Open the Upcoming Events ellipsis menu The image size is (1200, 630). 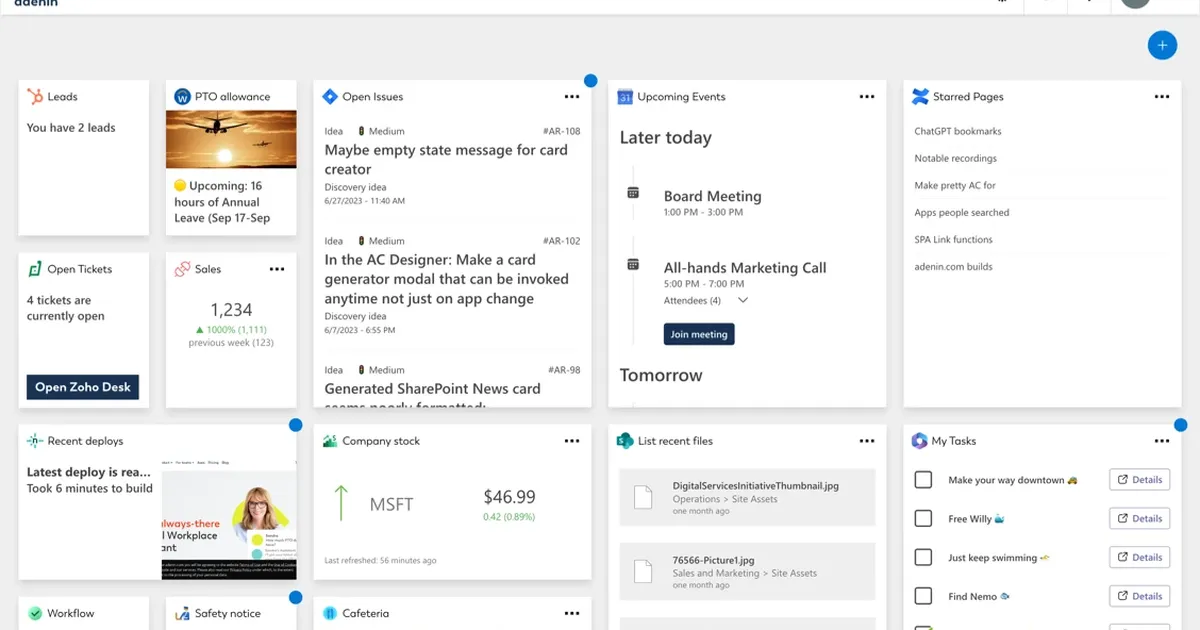(x=866, y=96)
